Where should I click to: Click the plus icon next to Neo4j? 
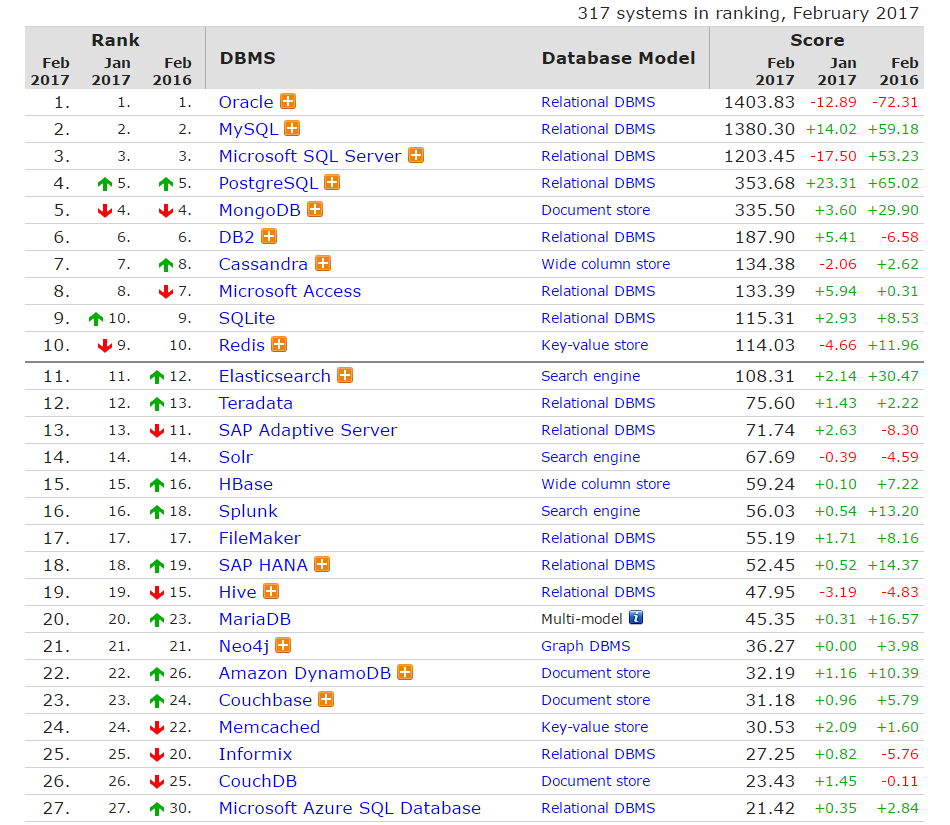click(284, 645)
